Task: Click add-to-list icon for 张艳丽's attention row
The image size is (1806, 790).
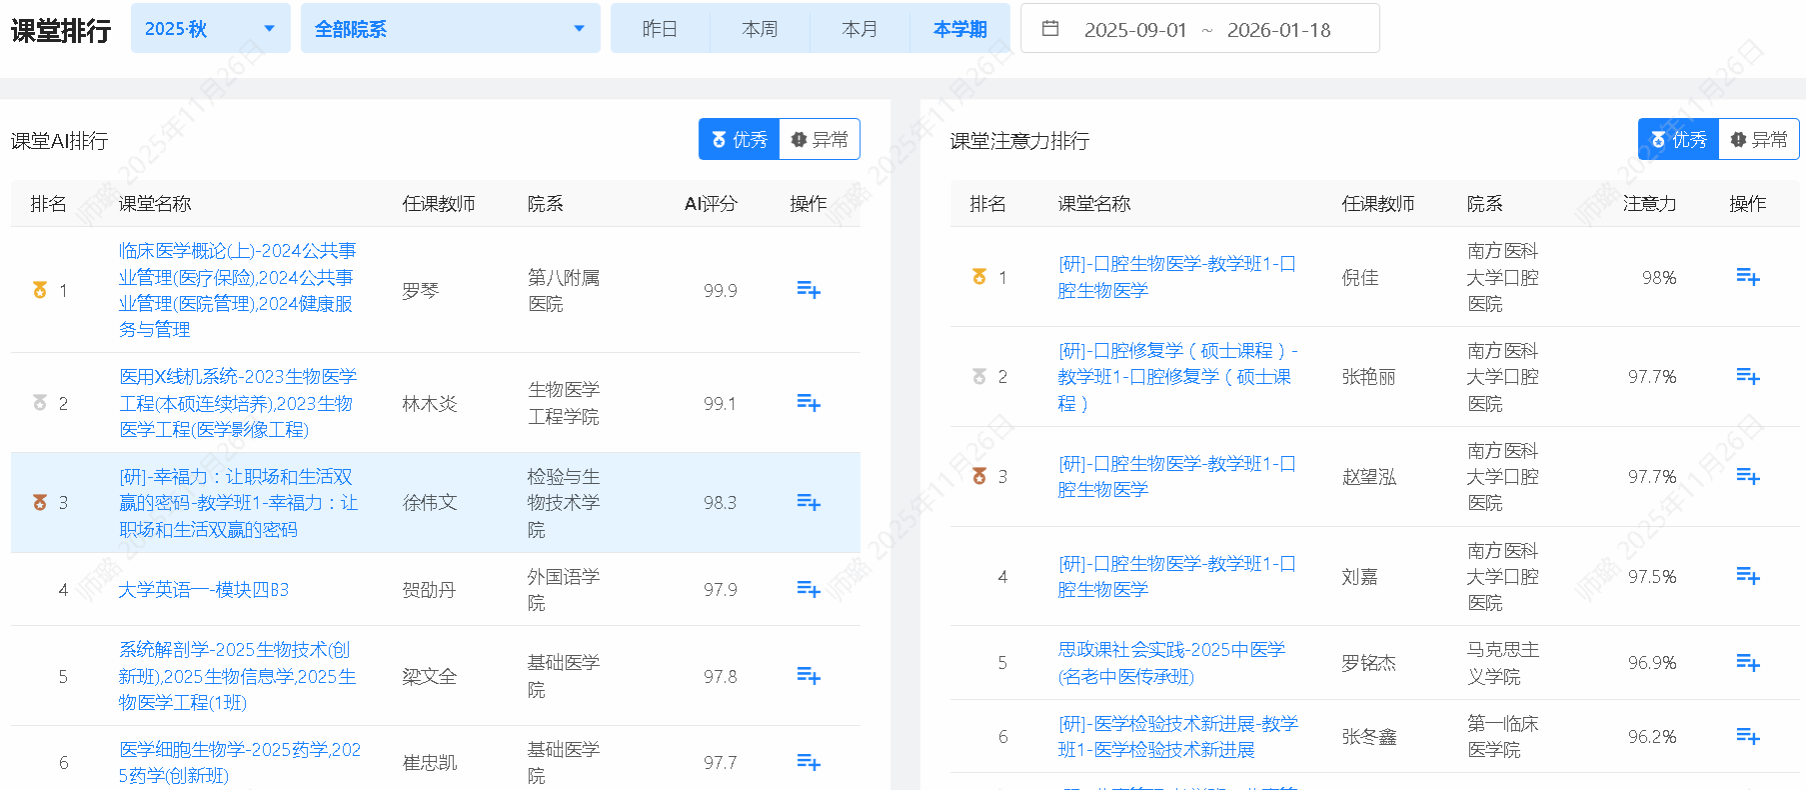Action: pyautogui.click(x=1747, y=376)
